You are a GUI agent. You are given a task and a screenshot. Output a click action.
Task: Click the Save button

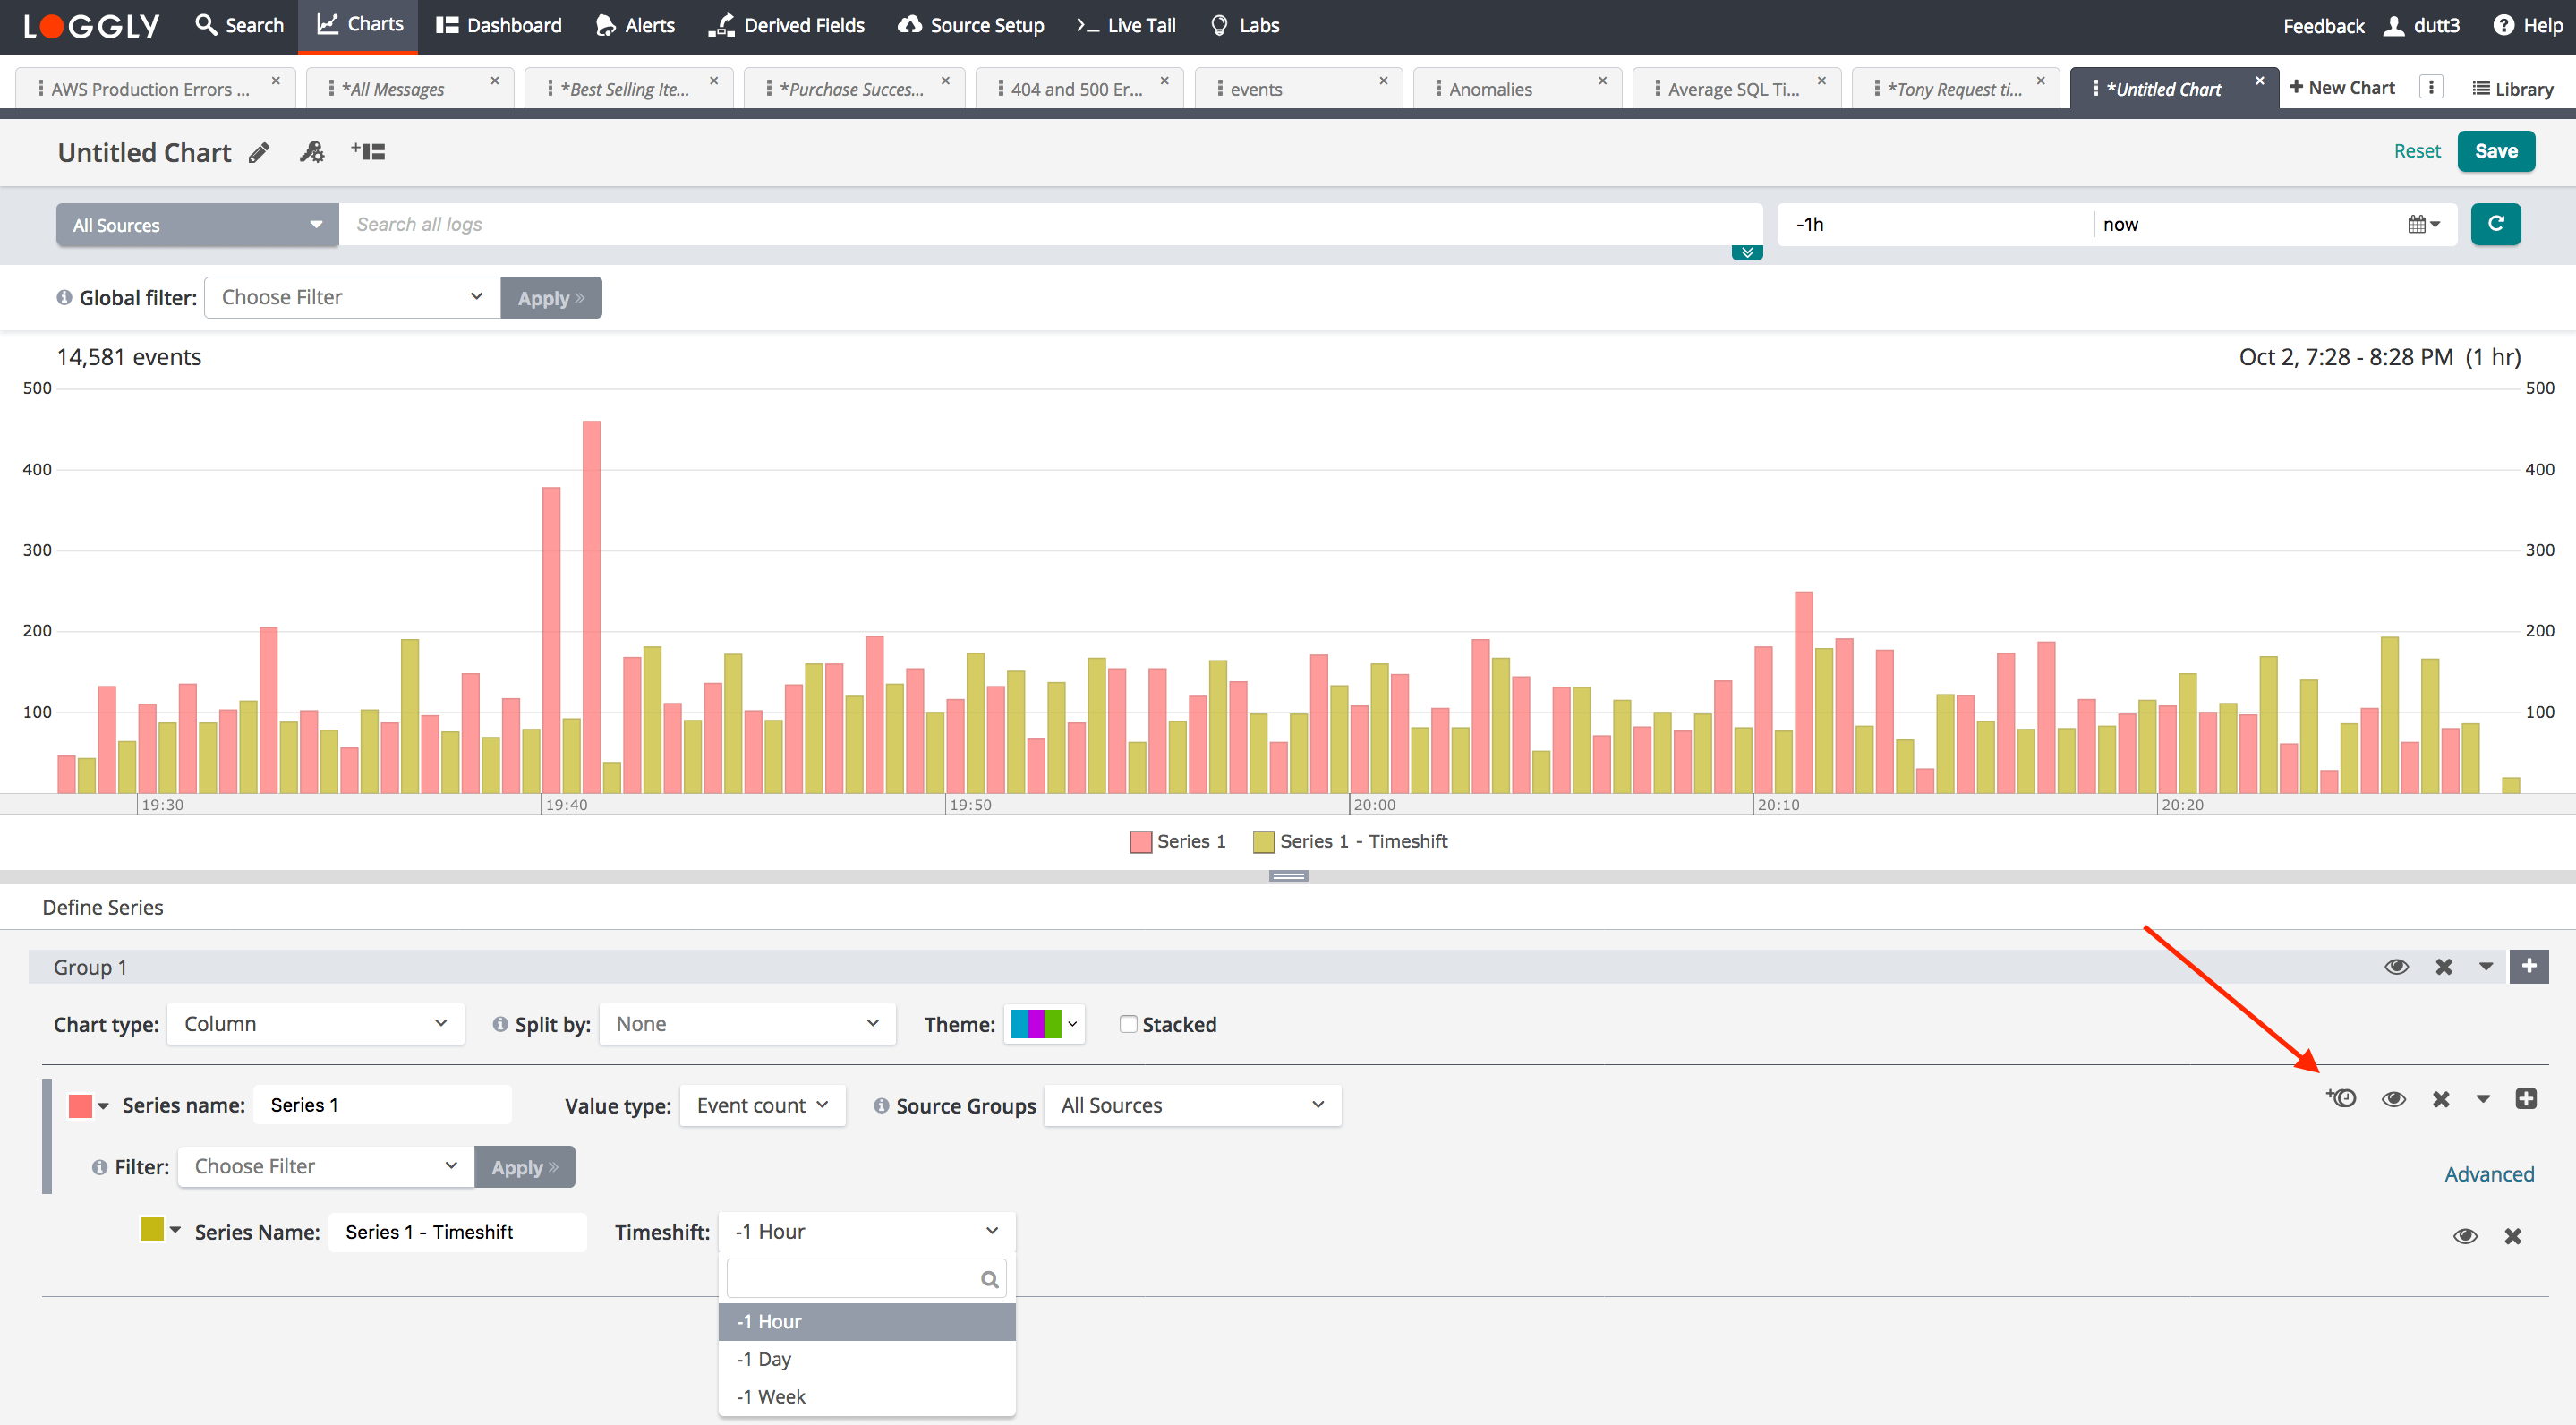tap(2495, 151)
